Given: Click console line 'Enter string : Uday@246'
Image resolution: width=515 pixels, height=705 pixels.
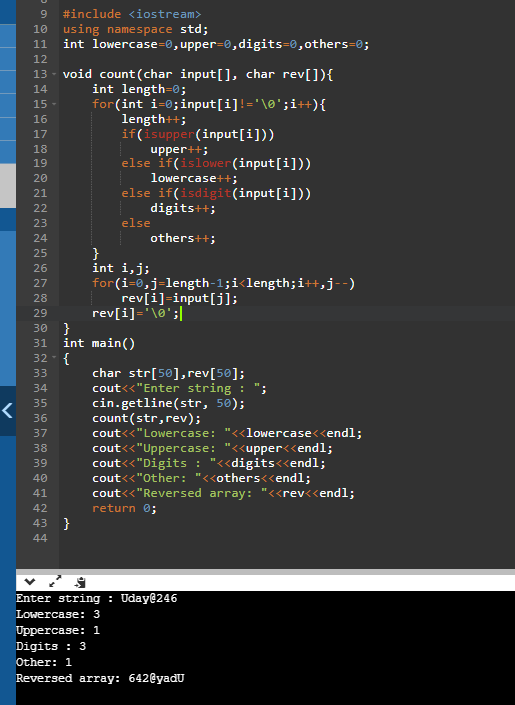Looking at the screenshot, I should [x=97, y=598].
